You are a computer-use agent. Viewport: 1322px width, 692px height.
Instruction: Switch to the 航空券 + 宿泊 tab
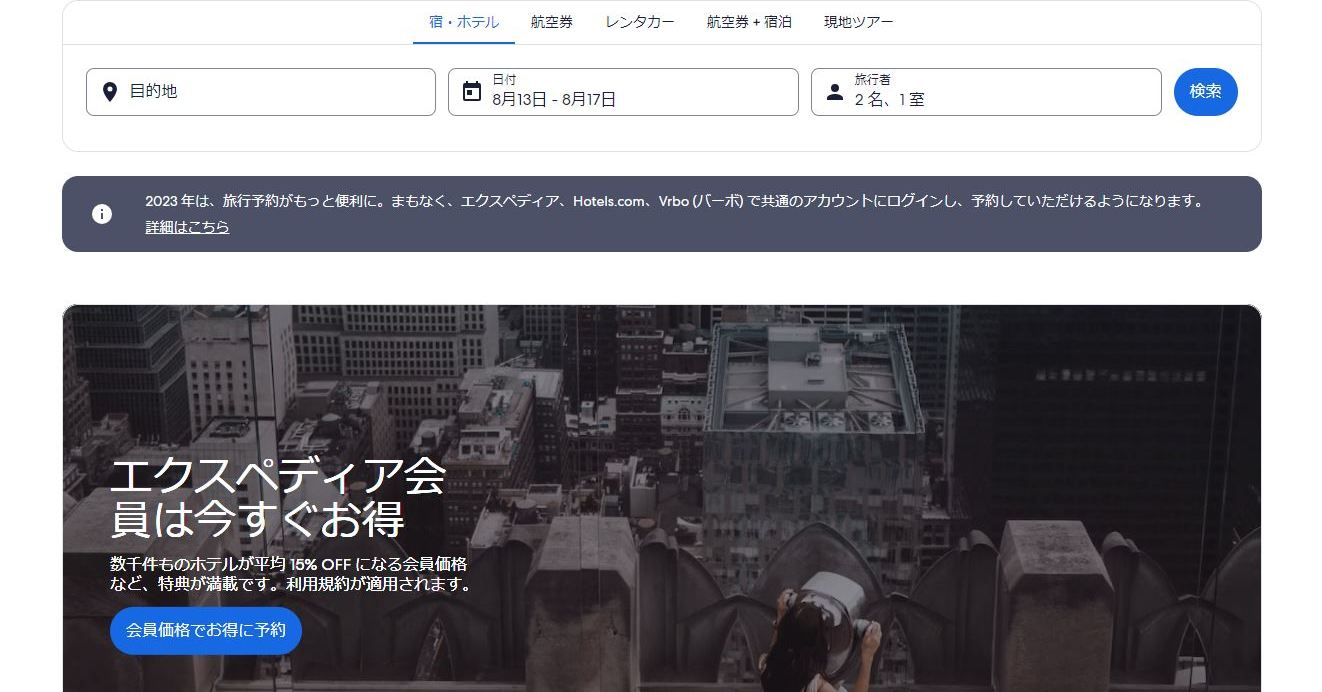(749, 22)
